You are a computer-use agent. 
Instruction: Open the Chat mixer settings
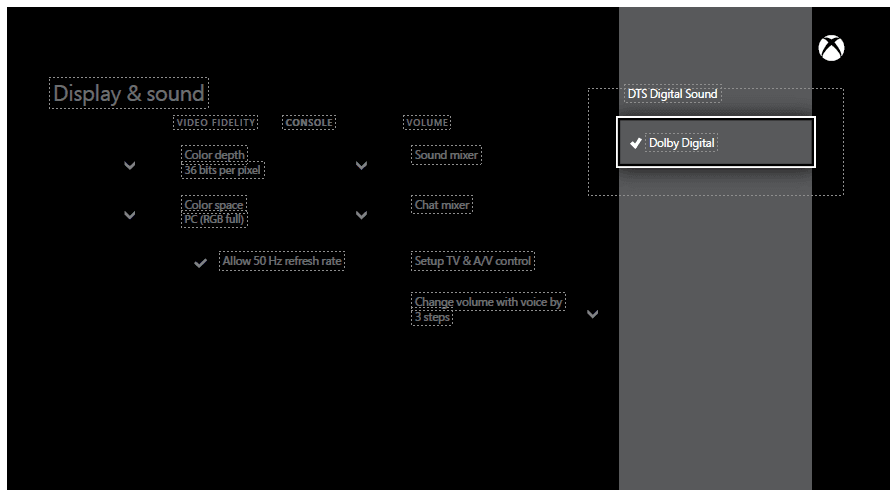click(442, 205)
